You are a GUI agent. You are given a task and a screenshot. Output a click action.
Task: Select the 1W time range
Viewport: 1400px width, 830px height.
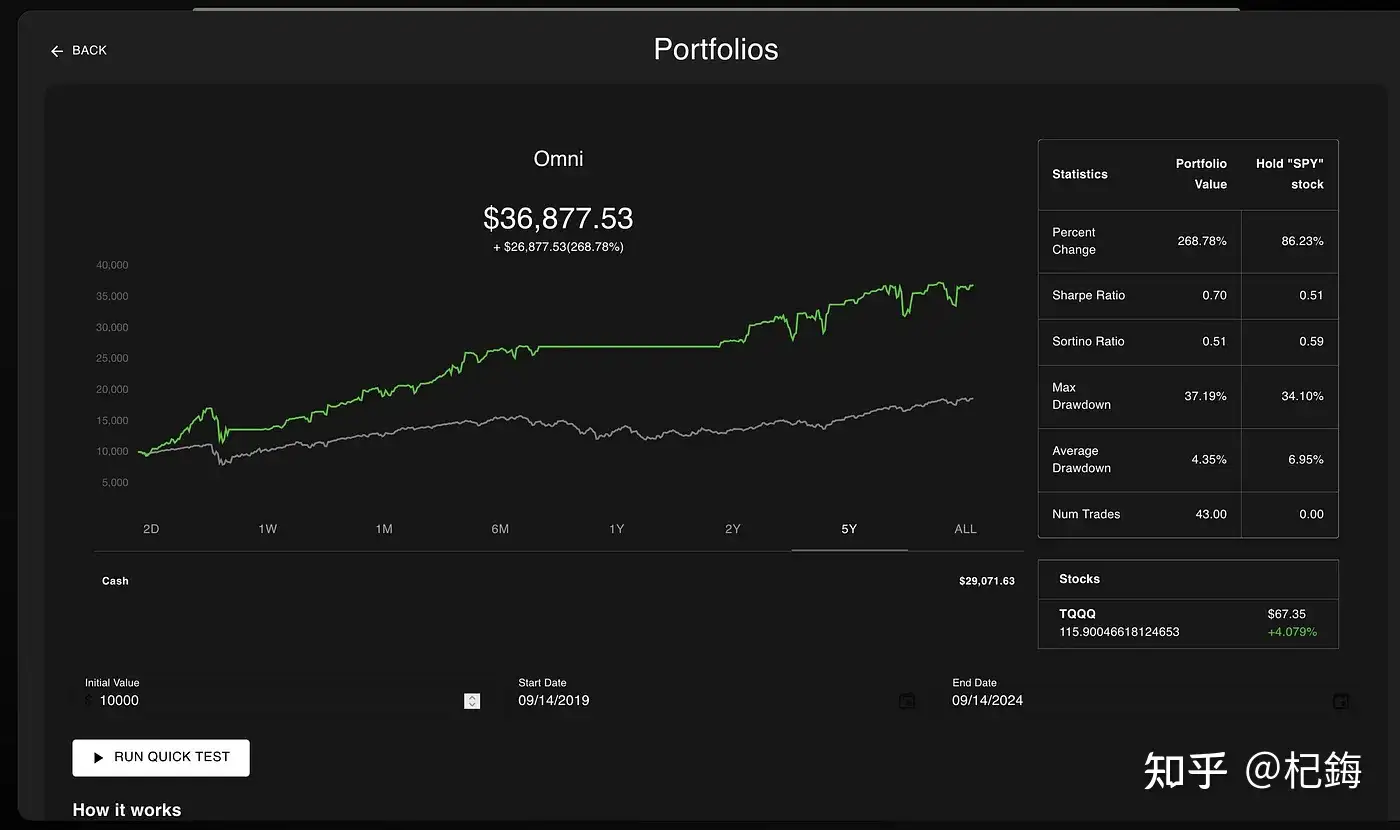pyautogui.click(x=267, y=529)
